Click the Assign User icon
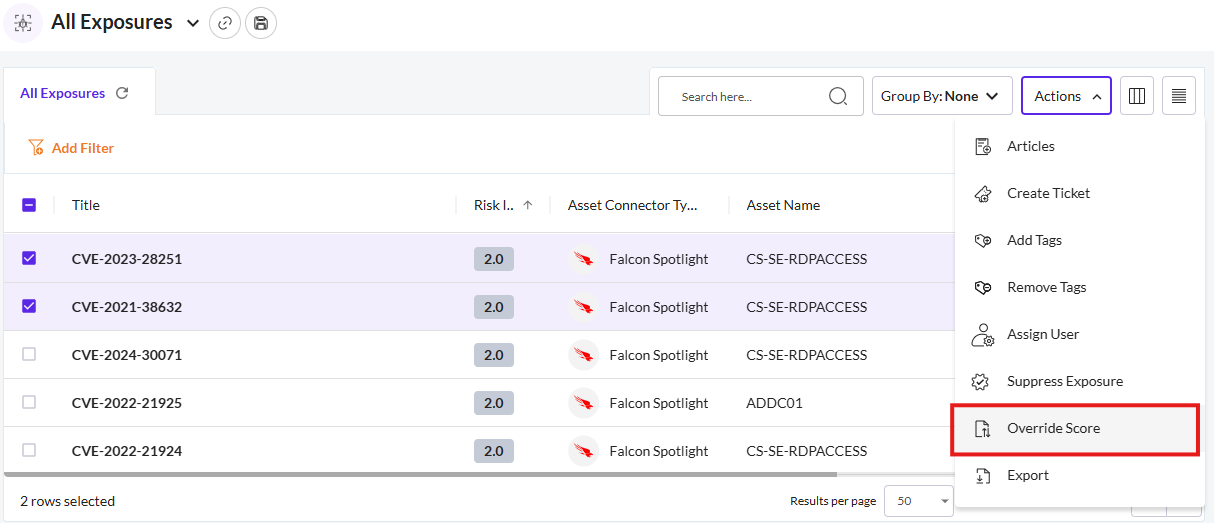Viewport: 1214px width, 523px height. click(x=983, y=334)
